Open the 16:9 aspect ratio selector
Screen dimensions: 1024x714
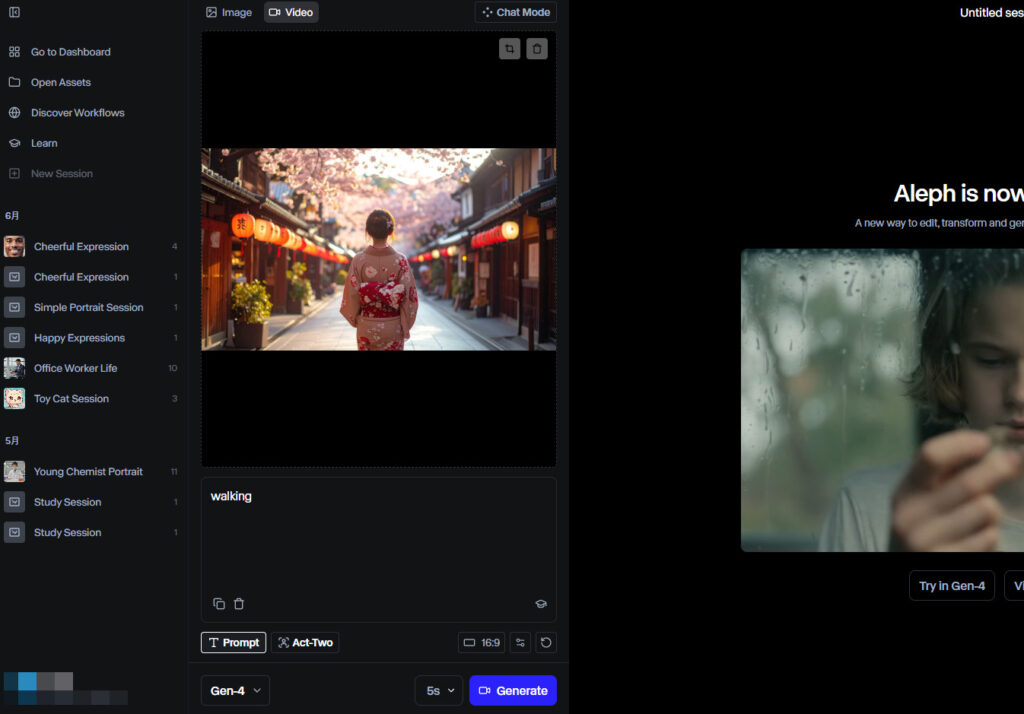[x=481, y=643]
